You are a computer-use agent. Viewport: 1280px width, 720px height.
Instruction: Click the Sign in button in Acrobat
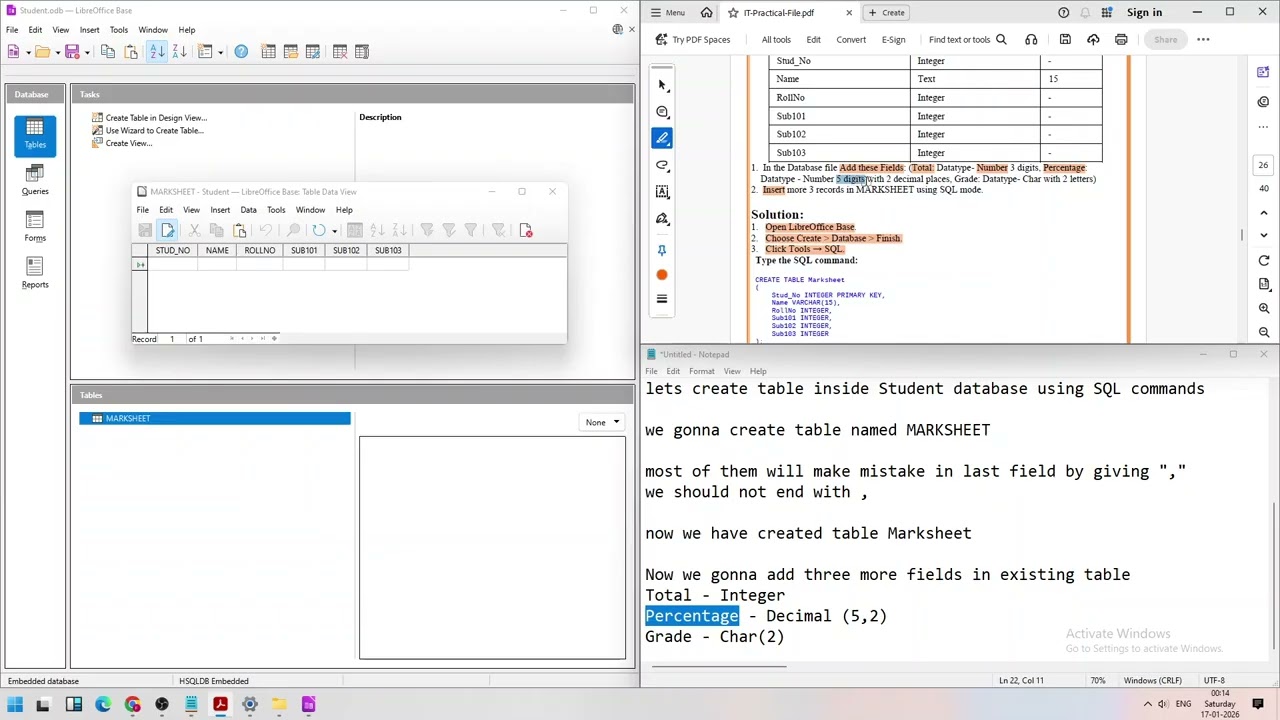(1144, 13)
